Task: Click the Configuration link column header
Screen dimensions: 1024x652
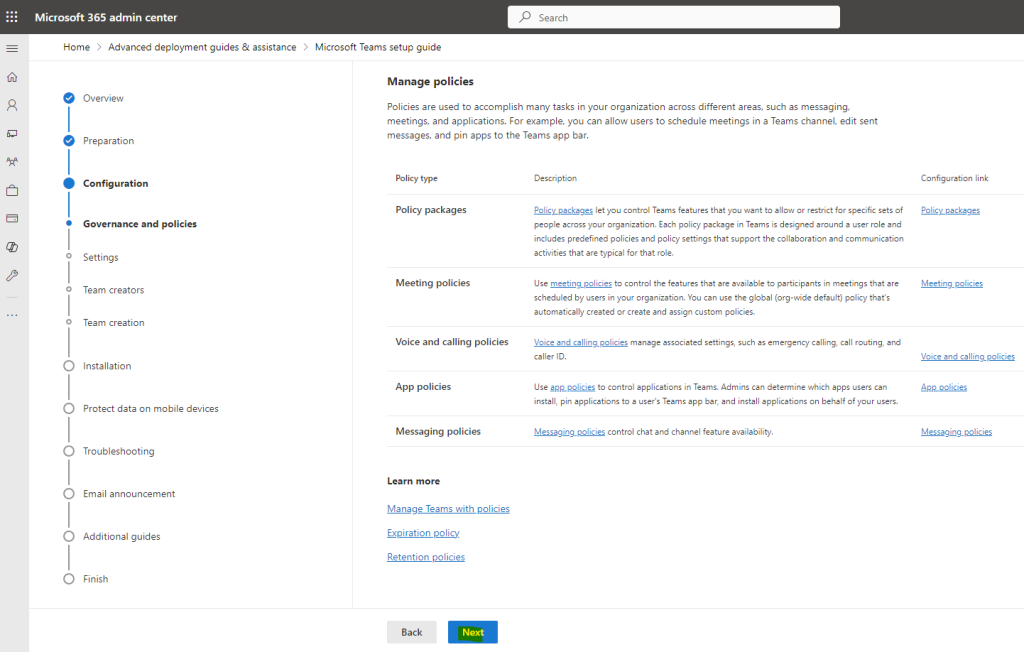Action: [x=955, y=178]
